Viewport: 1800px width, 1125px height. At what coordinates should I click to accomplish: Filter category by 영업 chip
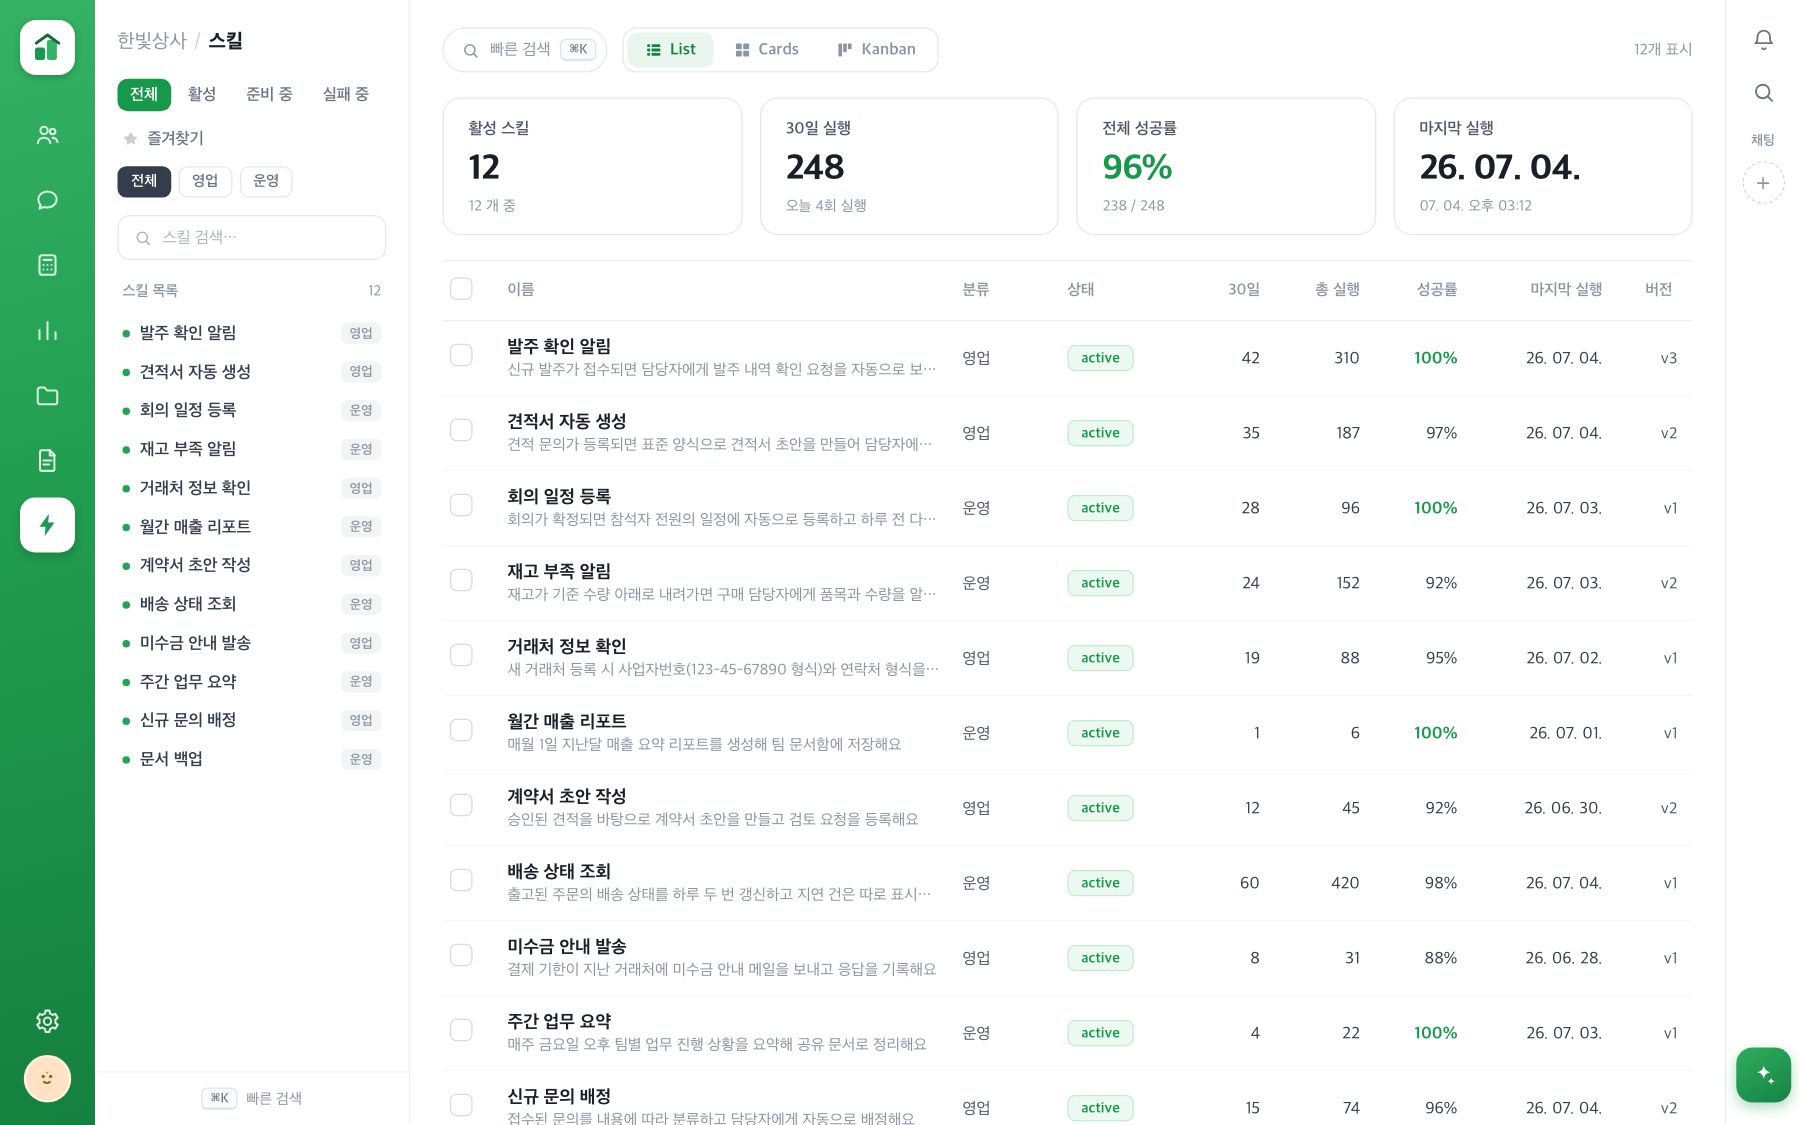205,181
